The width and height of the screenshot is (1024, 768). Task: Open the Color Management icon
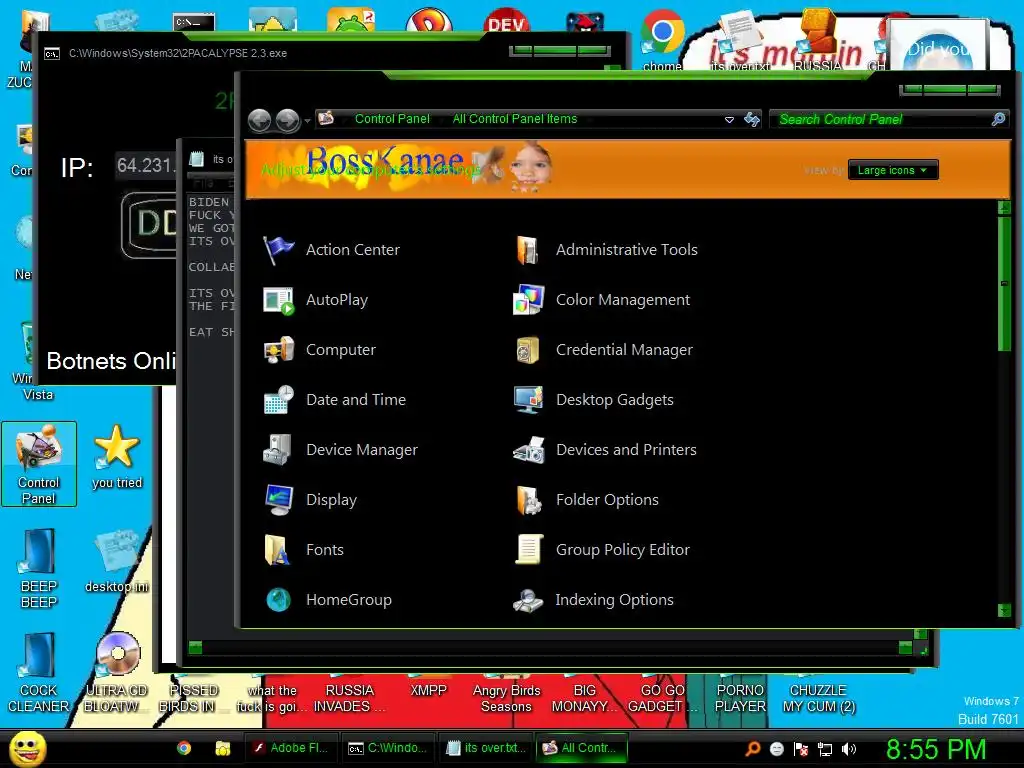point(528,300)
